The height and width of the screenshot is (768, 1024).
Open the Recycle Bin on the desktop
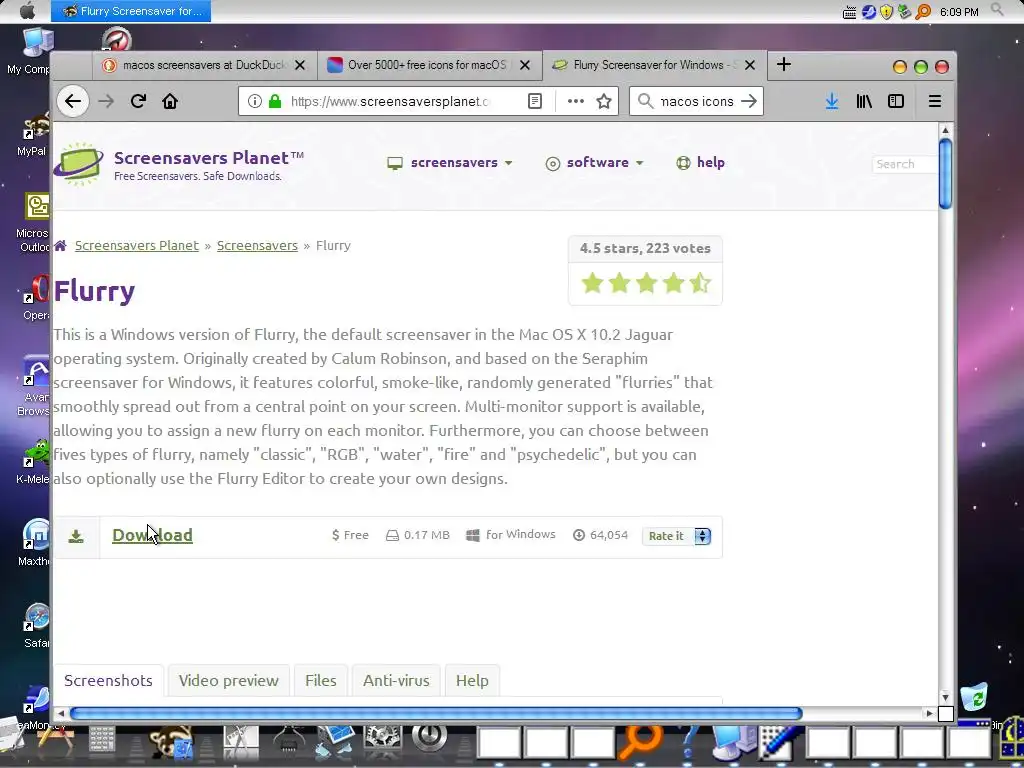pos(974,697)
